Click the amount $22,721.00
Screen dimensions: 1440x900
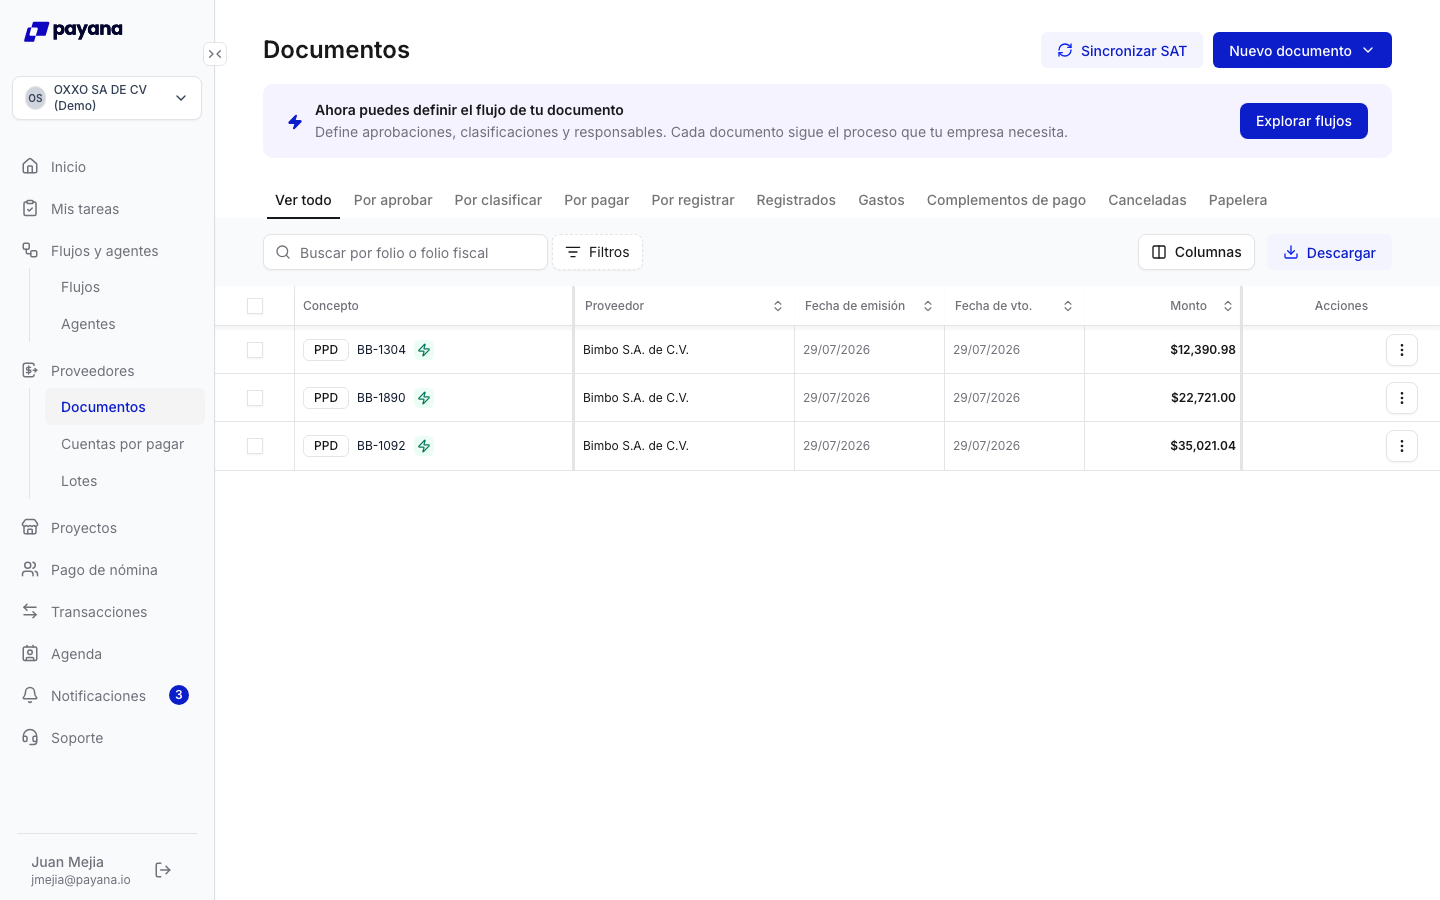pos(1203,398)
